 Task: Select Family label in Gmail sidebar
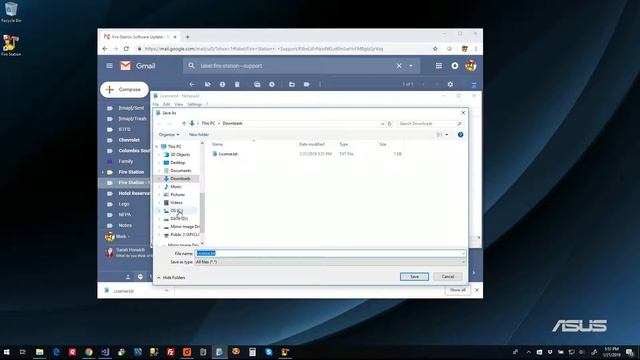tap(126, 161)
